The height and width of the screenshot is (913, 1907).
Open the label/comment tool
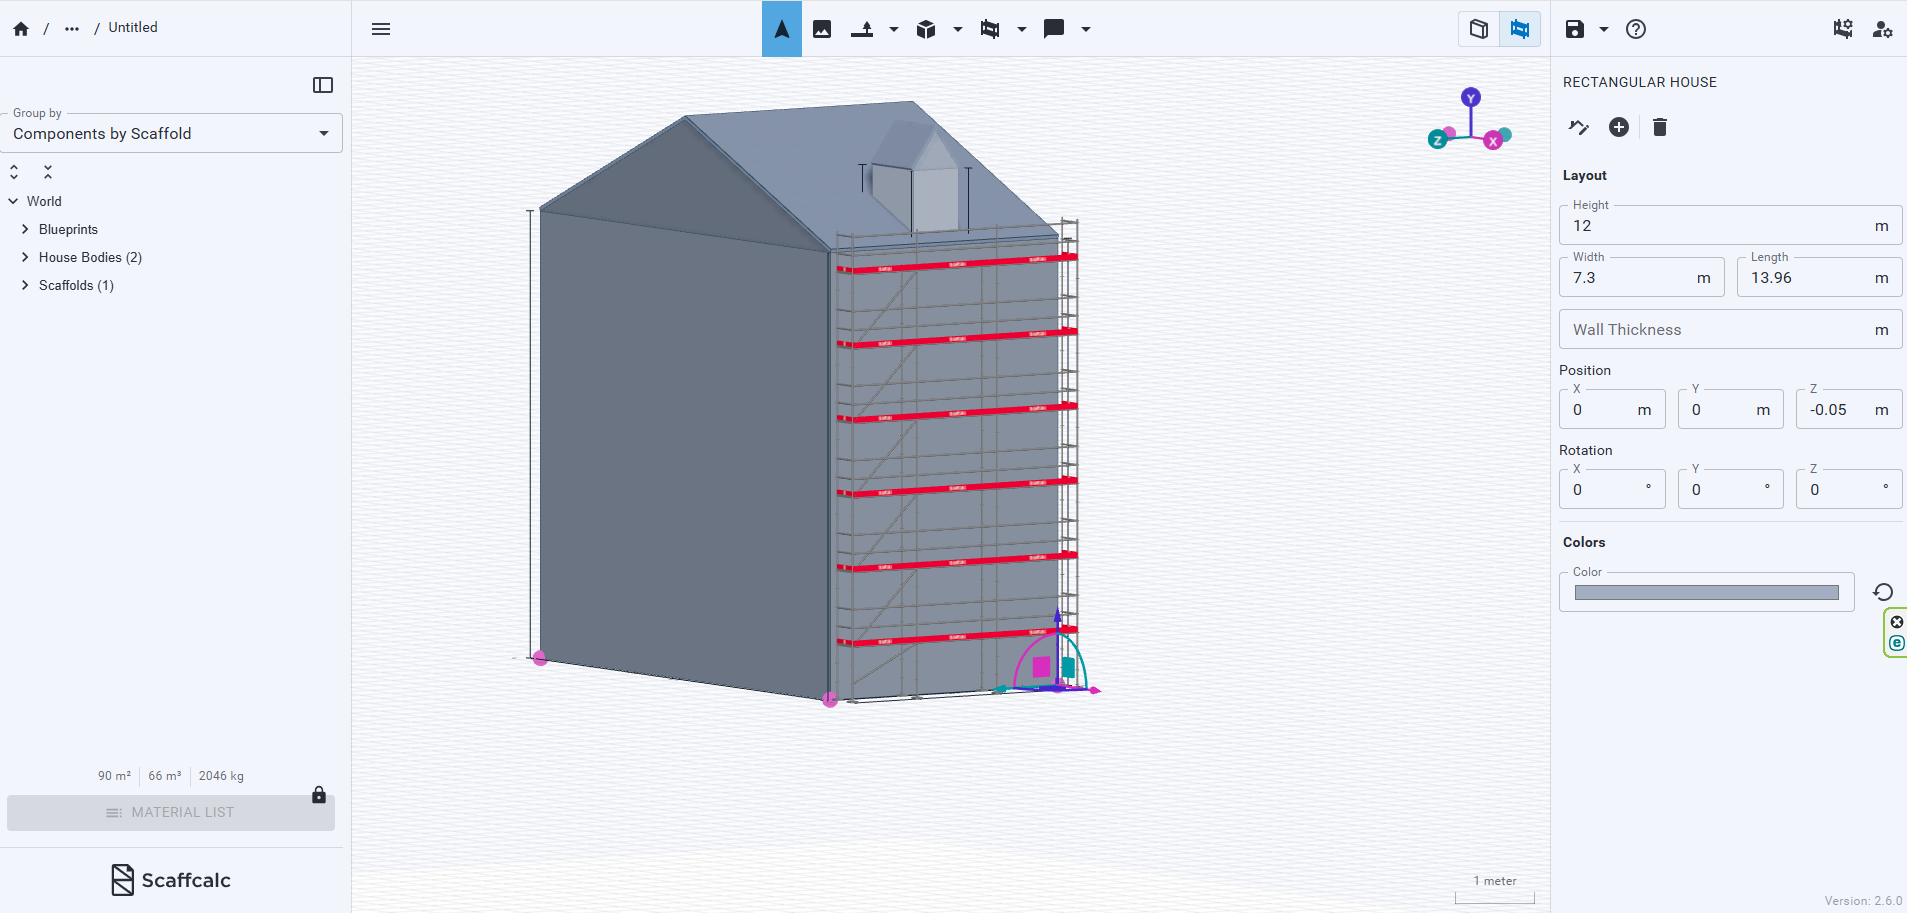1053,29
